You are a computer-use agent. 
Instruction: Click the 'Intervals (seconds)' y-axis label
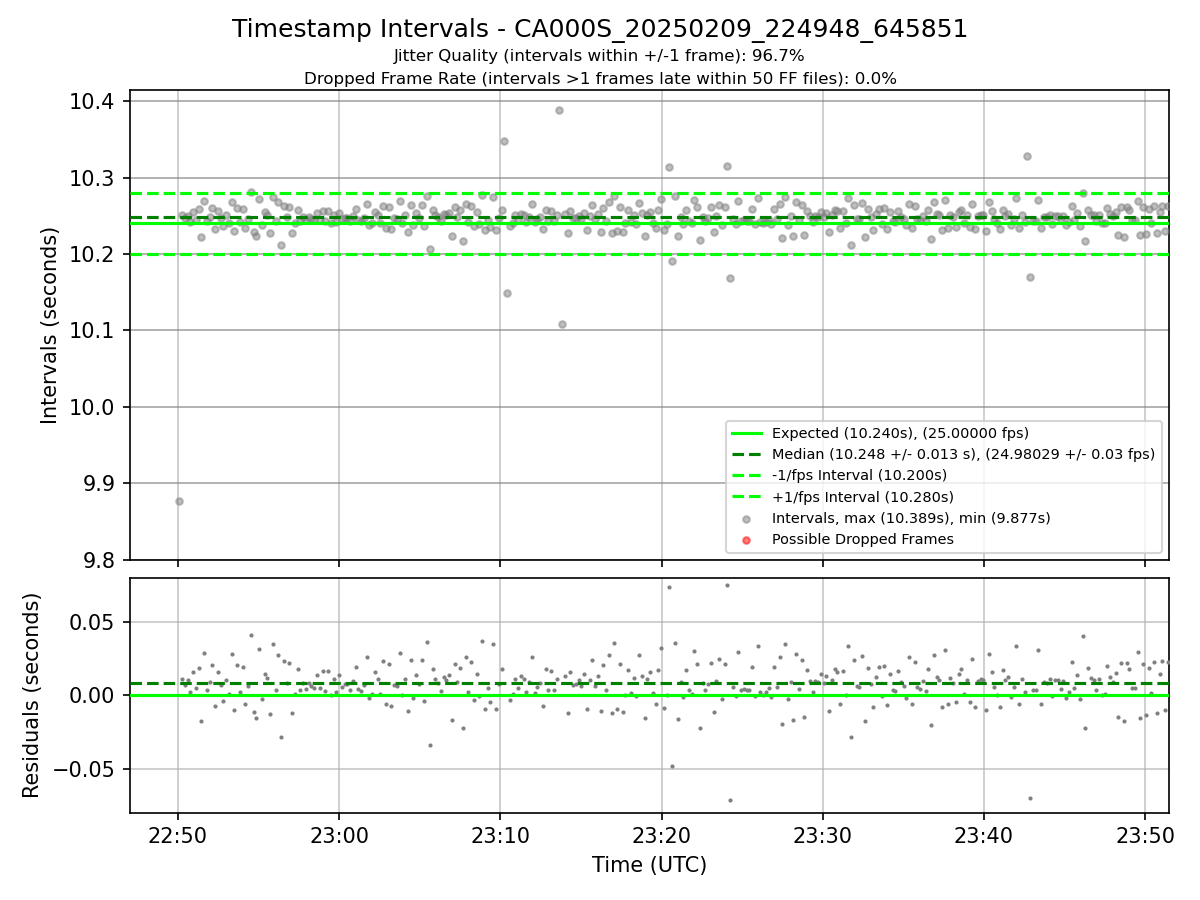coord(50,325)
